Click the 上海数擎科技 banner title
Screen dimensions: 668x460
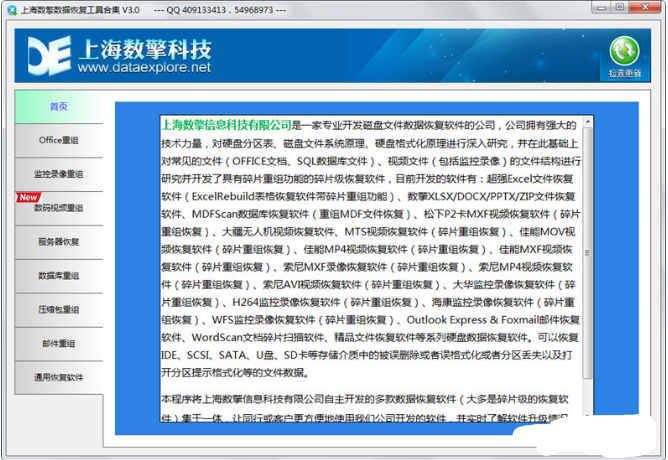click(145, 49)
